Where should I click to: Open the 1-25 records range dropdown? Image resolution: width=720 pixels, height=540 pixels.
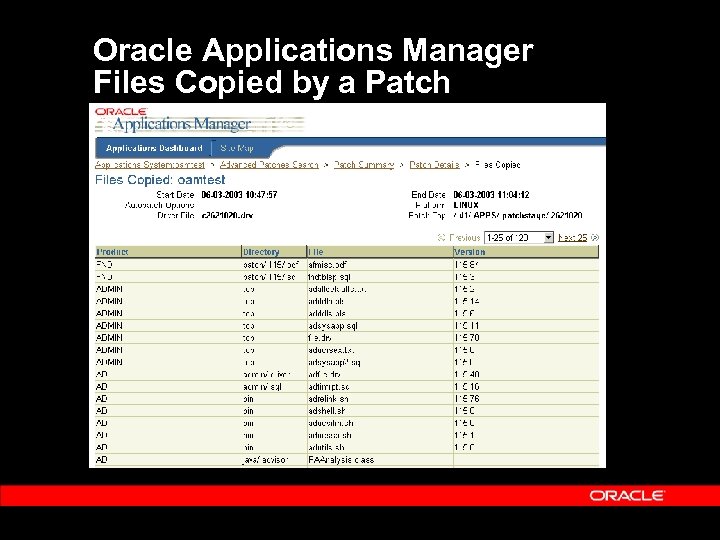pyautogui.click(x=519, y=237)
